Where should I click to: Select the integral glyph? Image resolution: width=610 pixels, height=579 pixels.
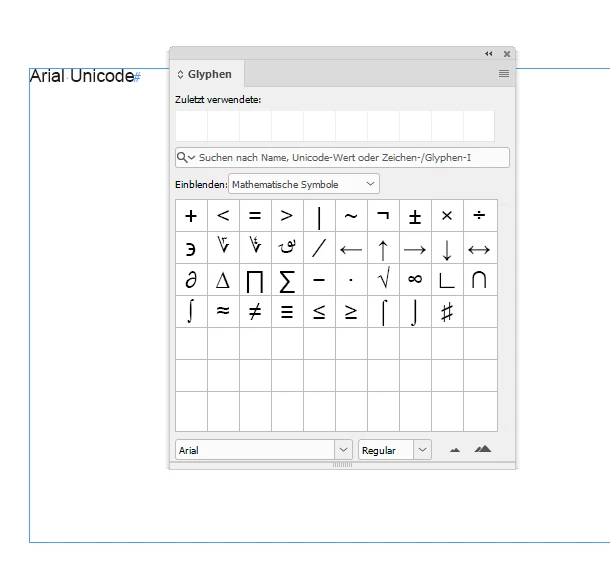pyautogui.click(x=191, y=312)
